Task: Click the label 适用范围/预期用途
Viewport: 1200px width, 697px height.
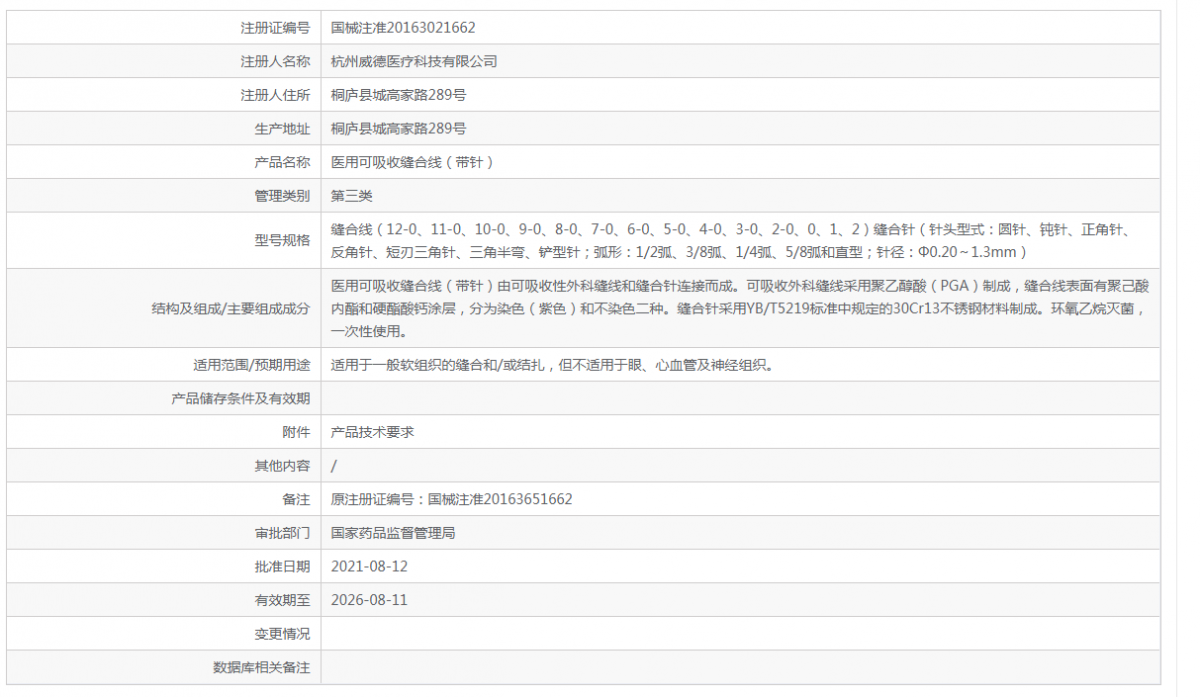Action: click(x=252, y=365)
